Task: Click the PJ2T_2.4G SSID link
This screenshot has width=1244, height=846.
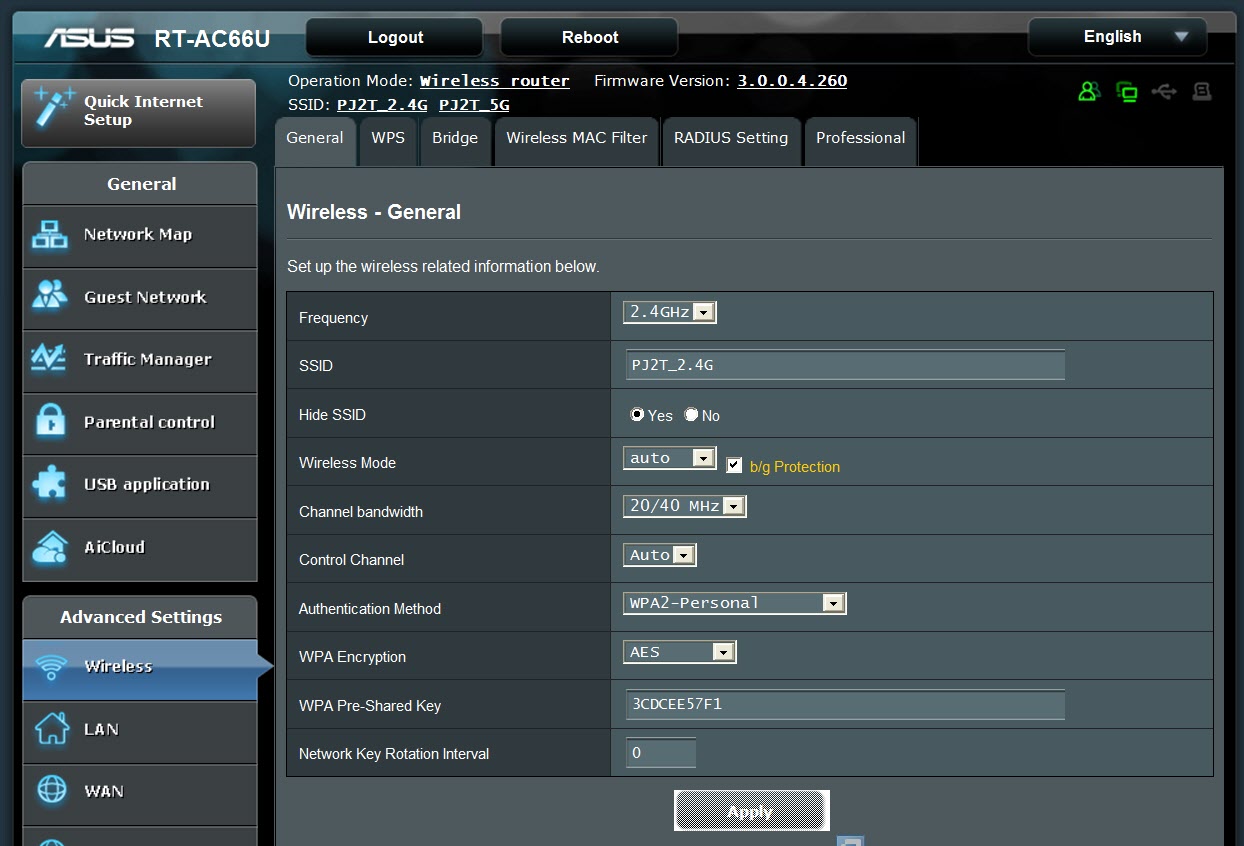Action: 382,104
